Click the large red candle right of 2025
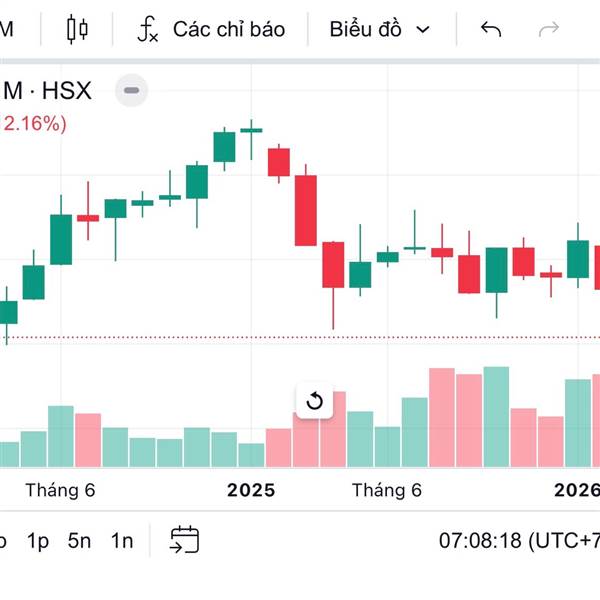The width and height of the screenshot is (600, 600). point(305,210)
